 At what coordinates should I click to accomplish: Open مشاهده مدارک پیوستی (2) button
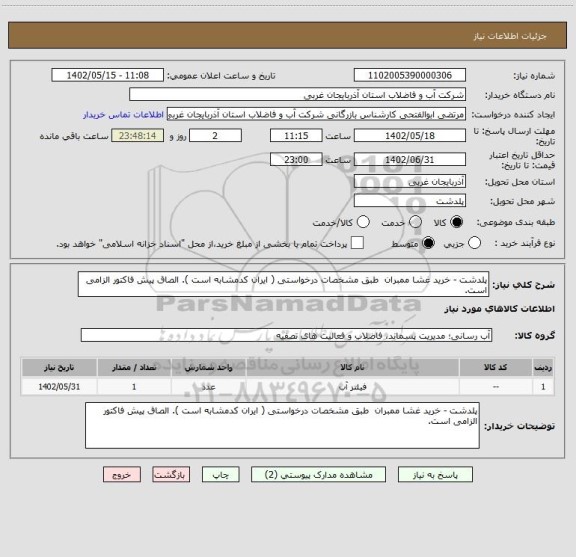coord(318,475)
